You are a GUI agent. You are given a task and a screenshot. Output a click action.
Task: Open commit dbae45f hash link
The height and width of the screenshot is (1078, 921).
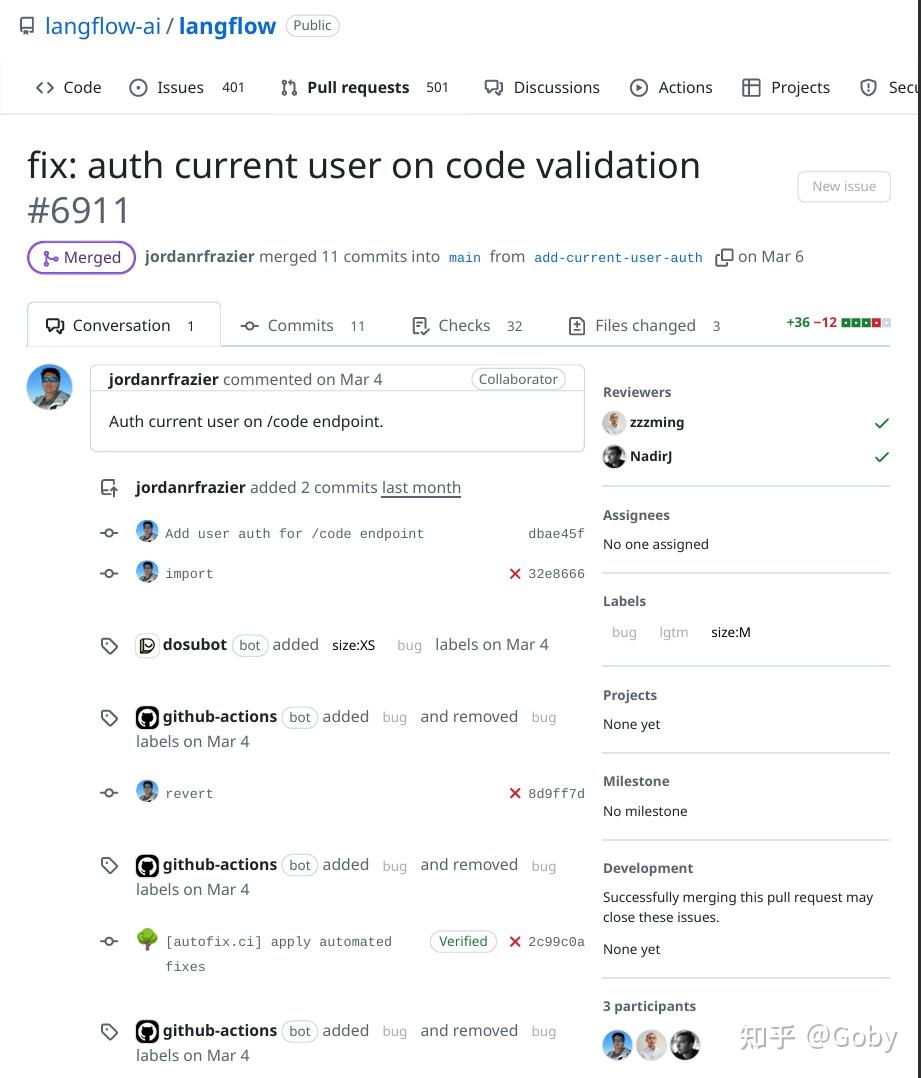556,534
